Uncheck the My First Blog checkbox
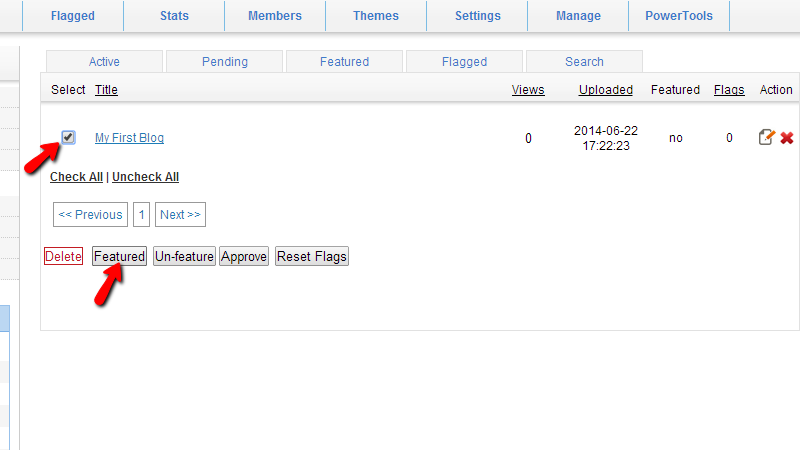The image size is (800, 450). (x=68, y=137)
